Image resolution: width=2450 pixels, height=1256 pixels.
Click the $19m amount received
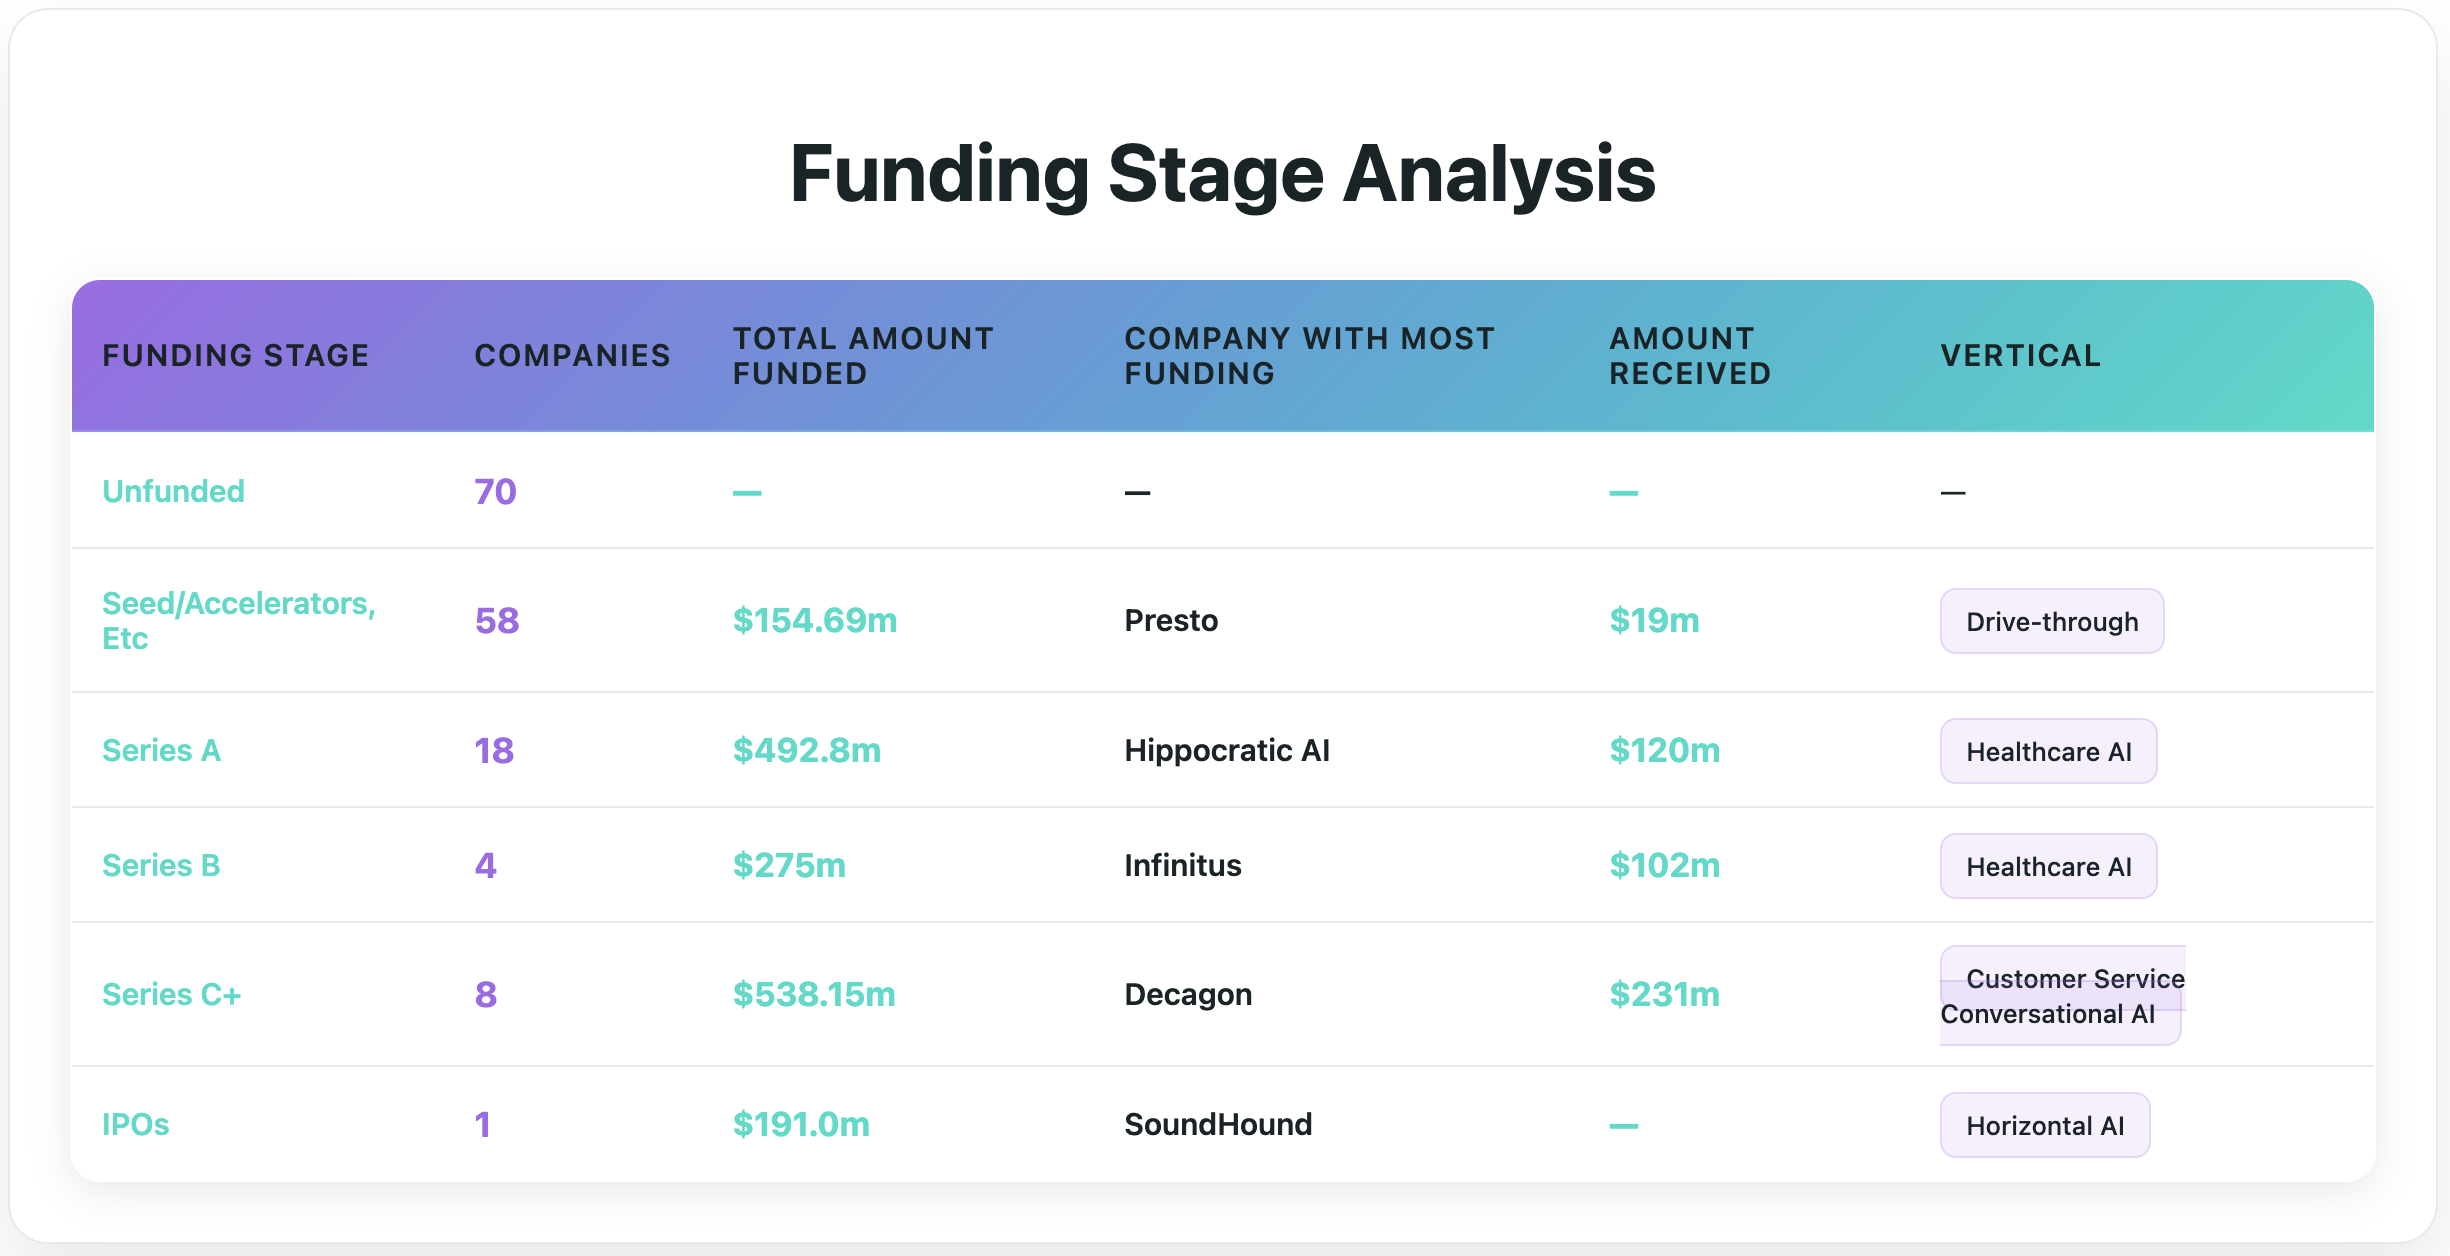tap(1654, 621)
